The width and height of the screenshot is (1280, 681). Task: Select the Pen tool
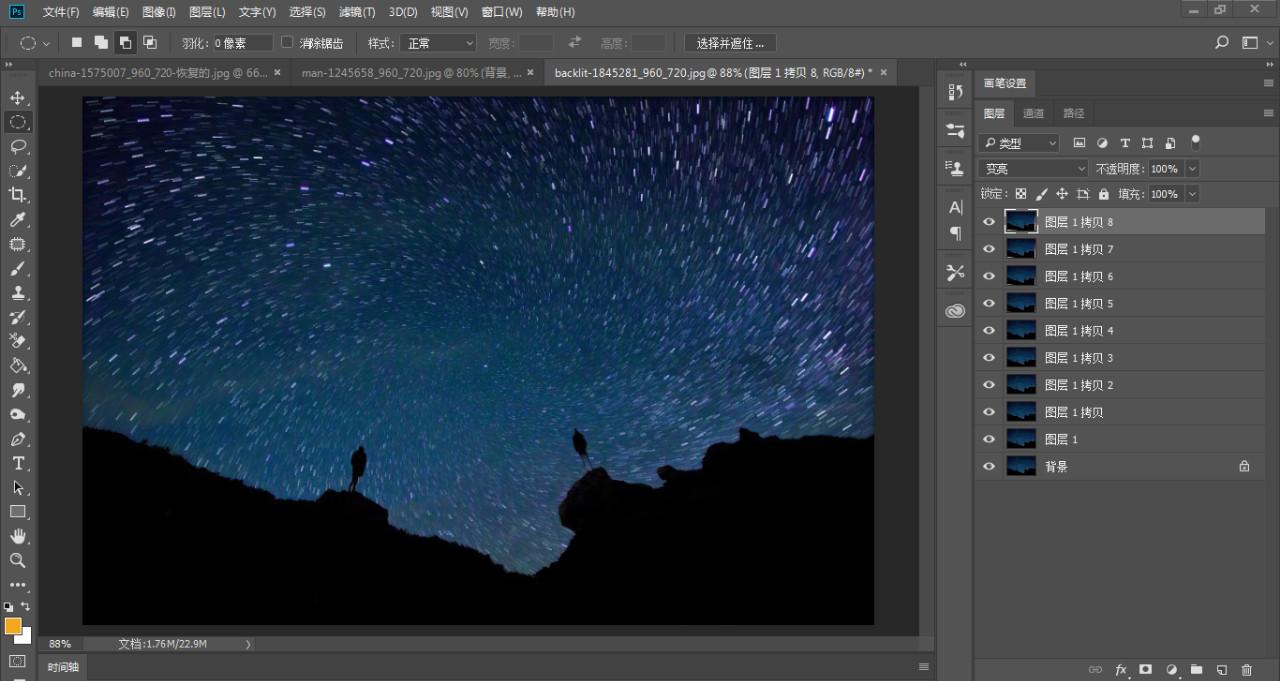pyautogui.click(x=17, y=439)
